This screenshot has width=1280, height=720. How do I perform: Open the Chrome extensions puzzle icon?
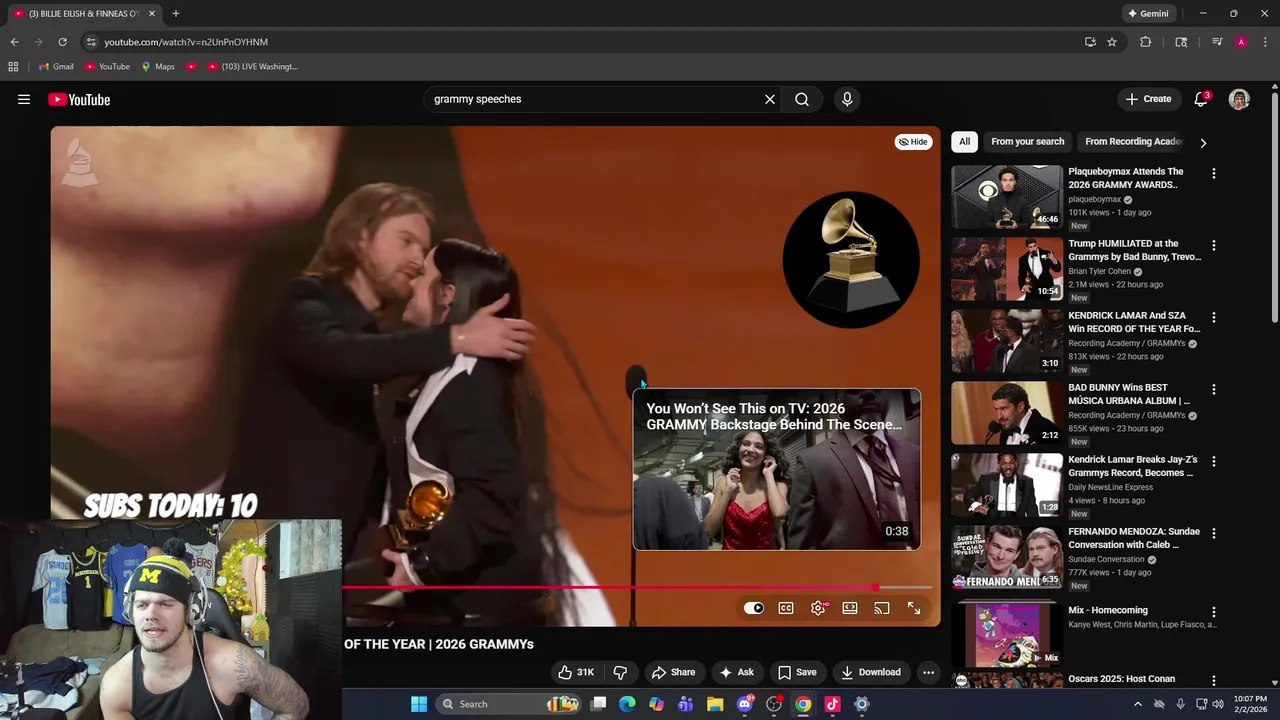(x=1146, y=42)
